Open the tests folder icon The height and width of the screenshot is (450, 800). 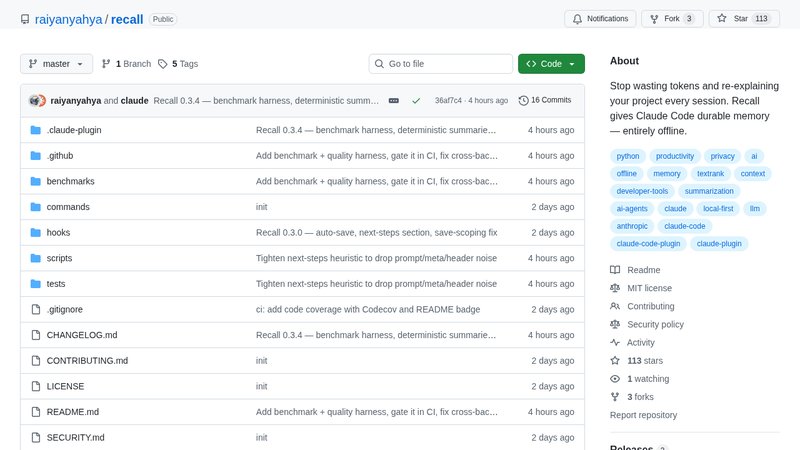coord(35,284)
